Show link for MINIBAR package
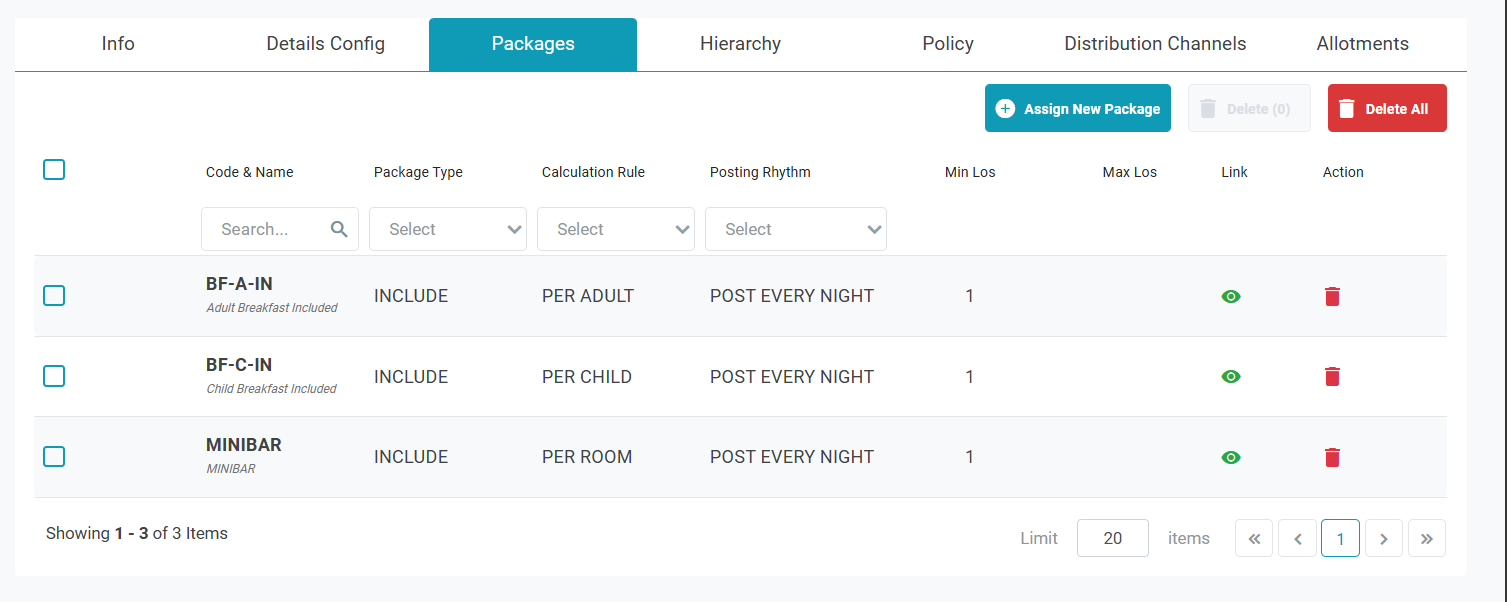 [1231, 457]
